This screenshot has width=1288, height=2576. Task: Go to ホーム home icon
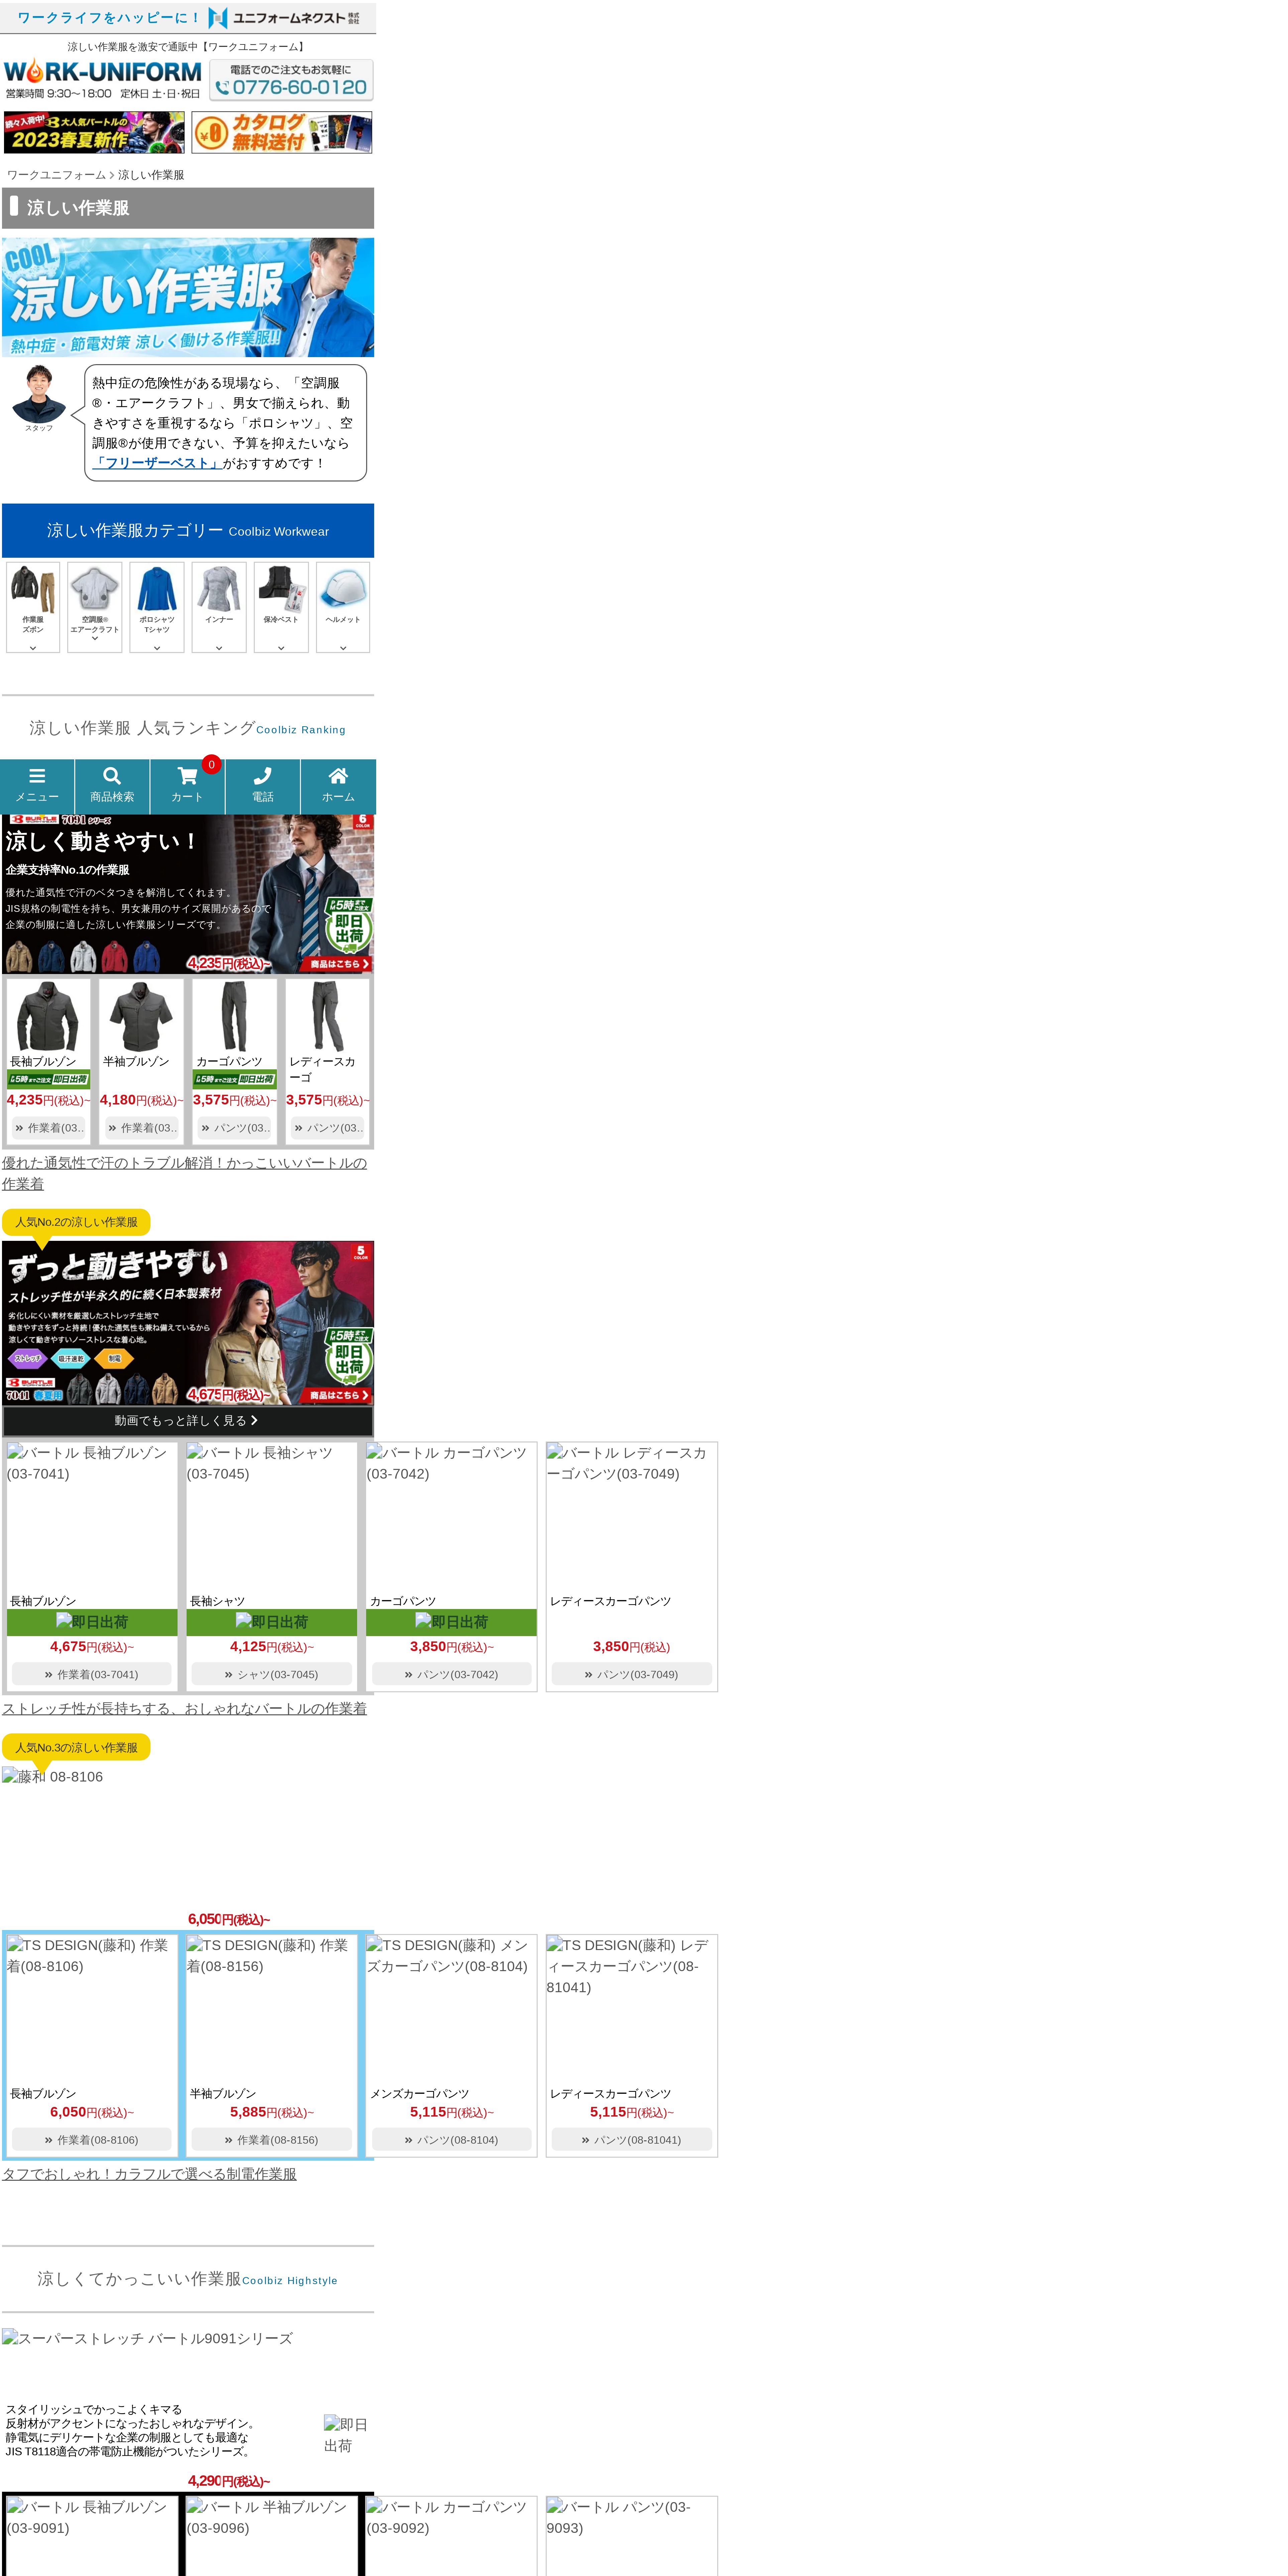pos(338,786)
